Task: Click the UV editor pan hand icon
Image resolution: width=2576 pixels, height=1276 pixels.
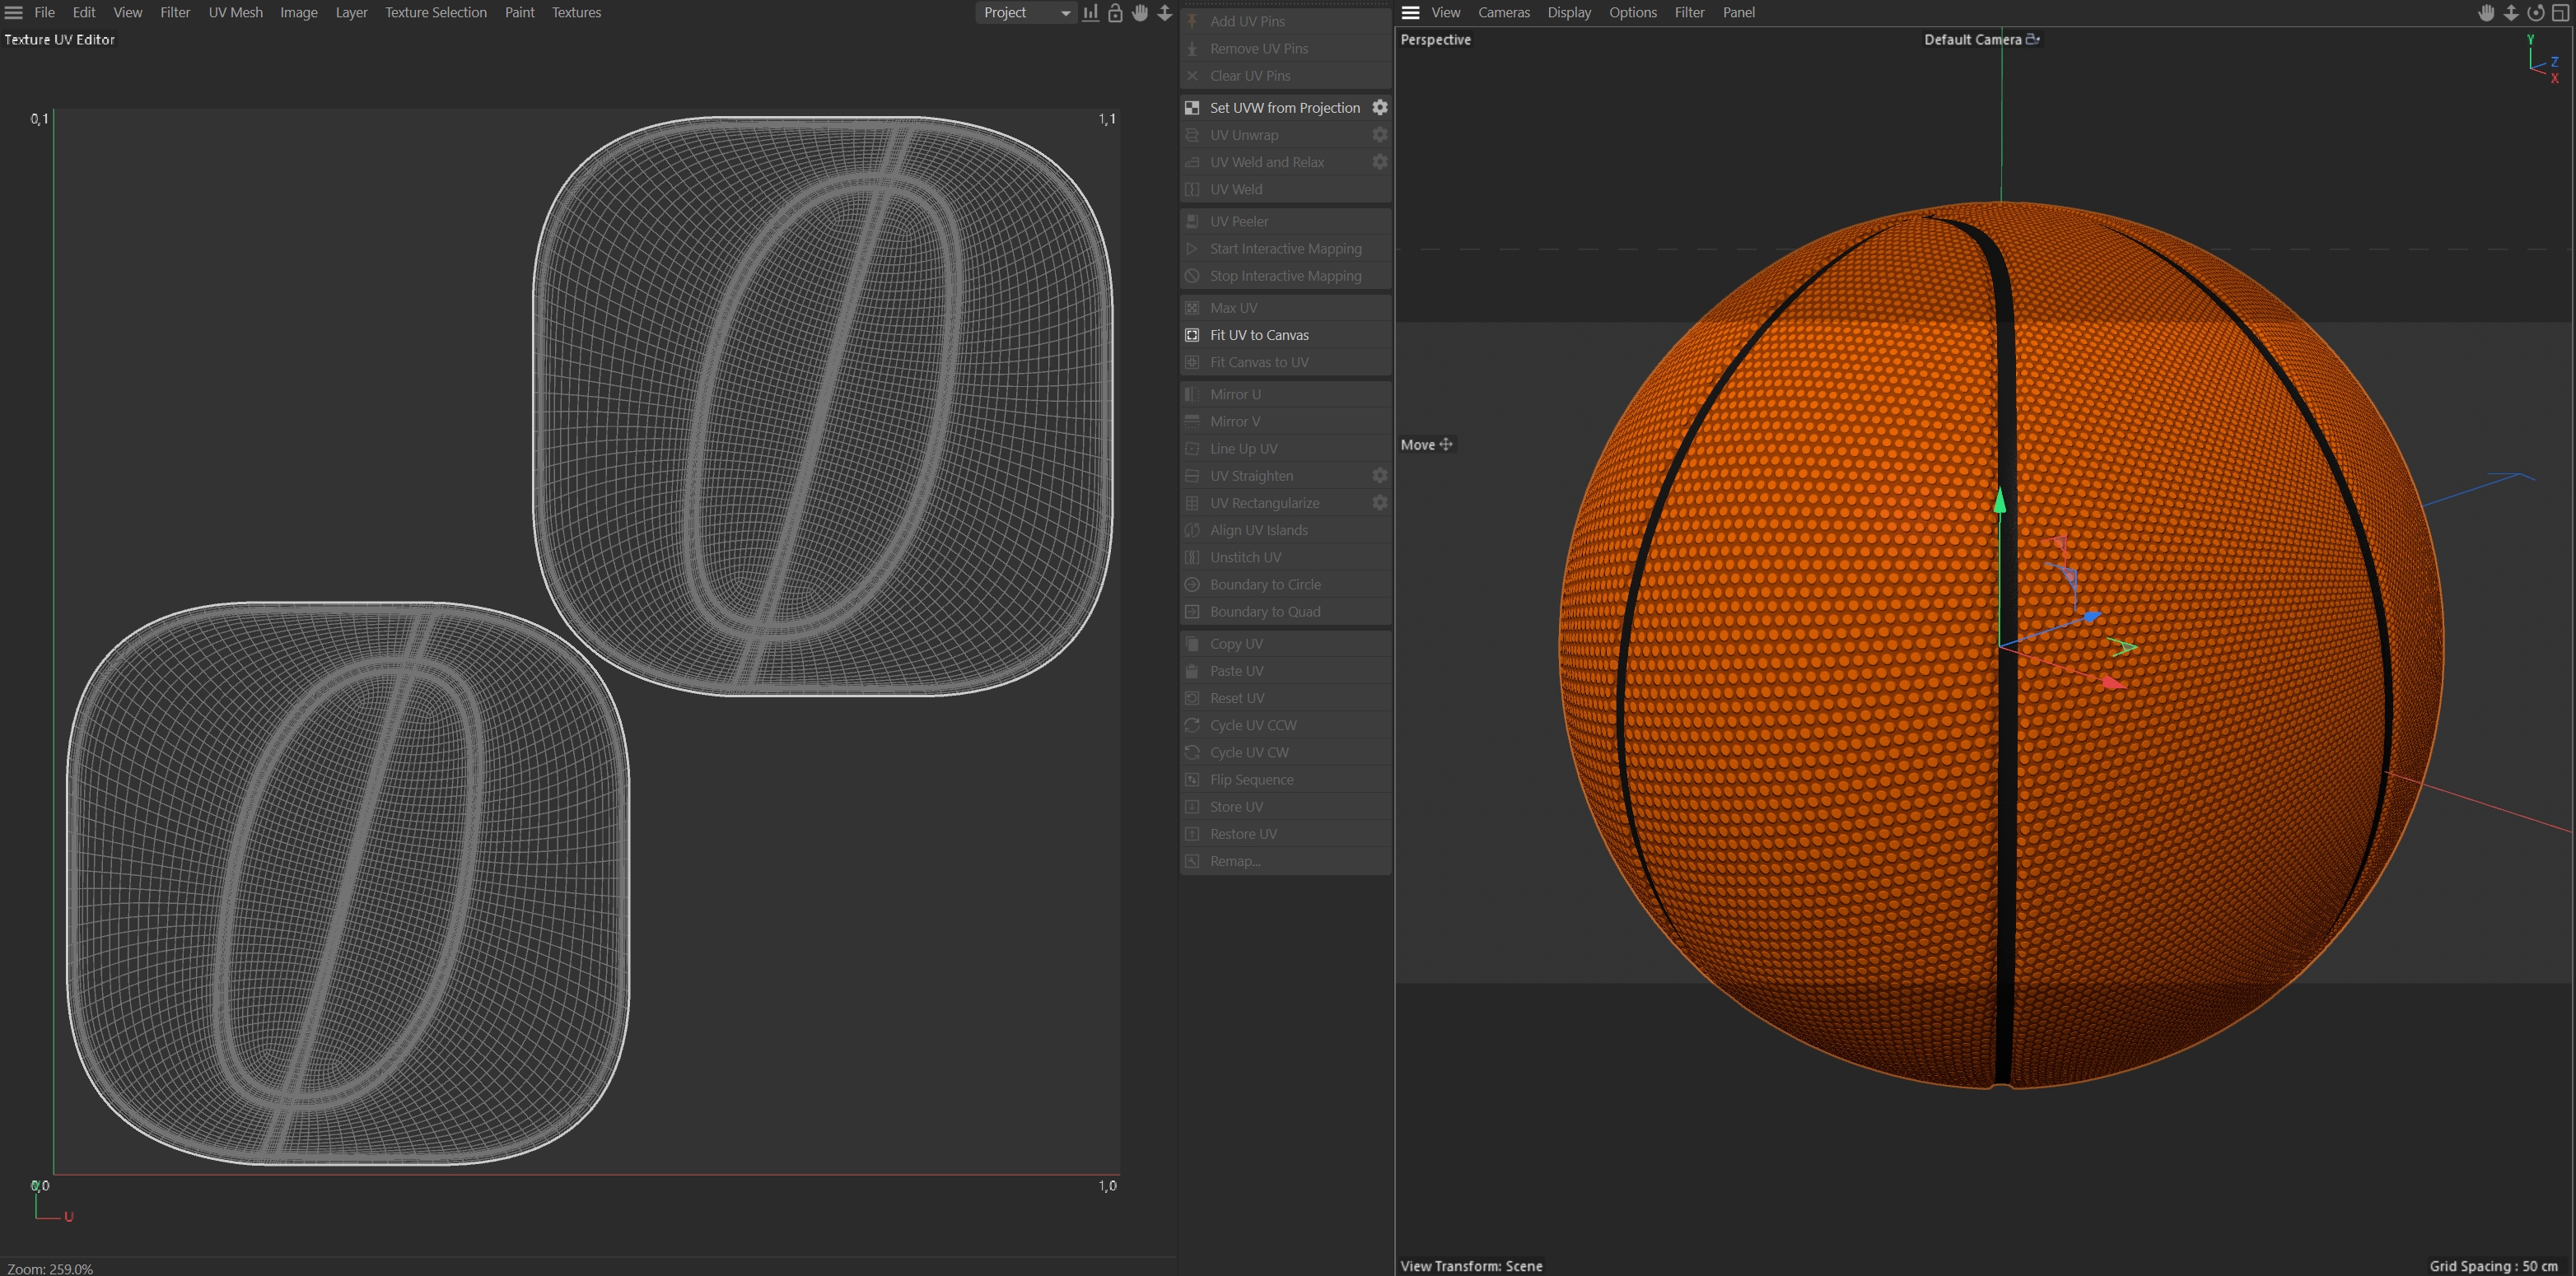Action: point(1140,13)
